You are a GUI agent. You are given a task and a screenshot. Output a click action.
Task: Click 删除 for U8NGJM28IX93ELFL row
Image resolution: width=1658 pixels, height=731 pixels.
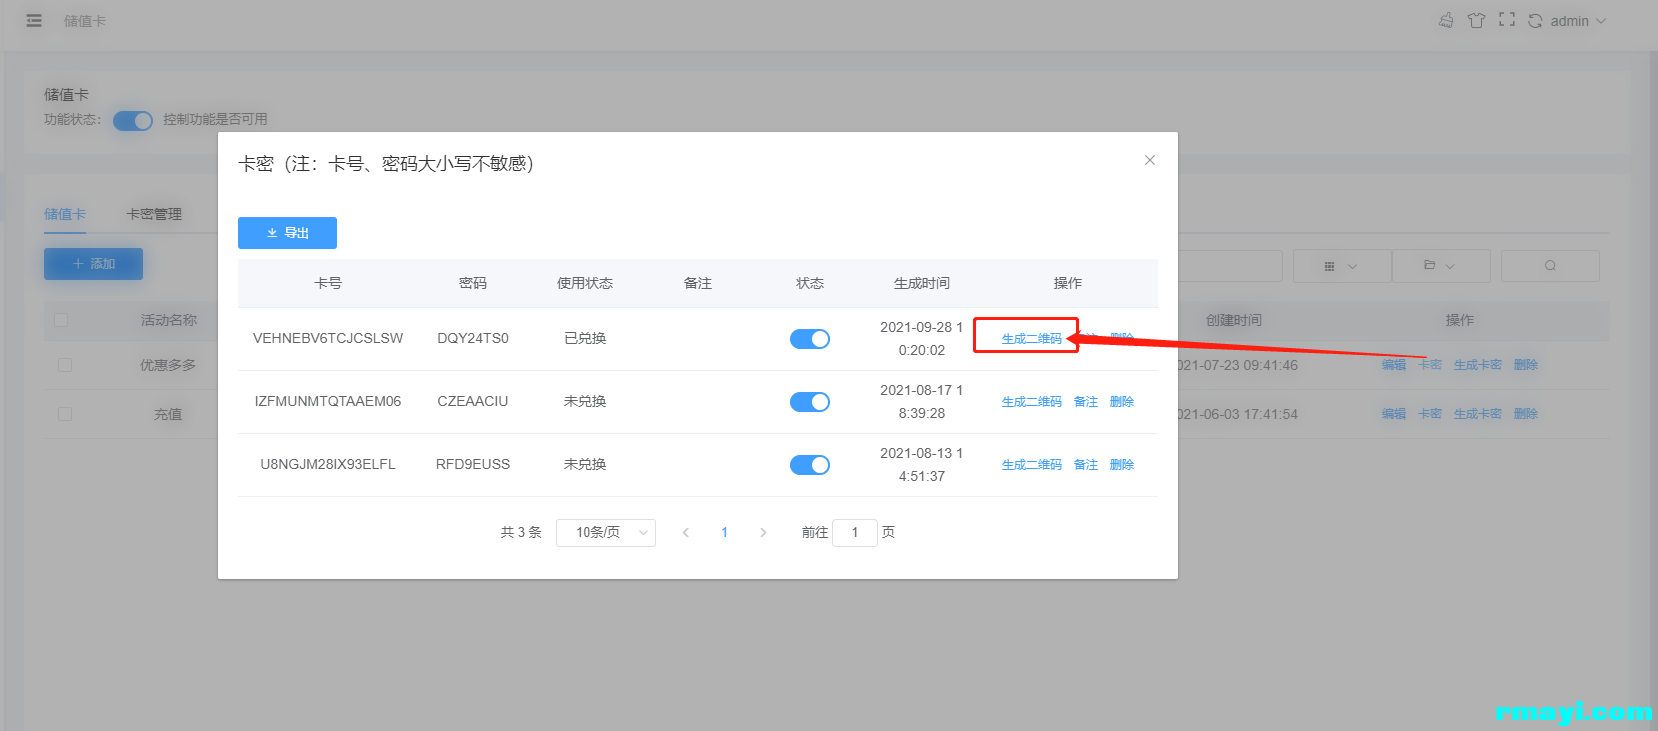[1122, 465]
